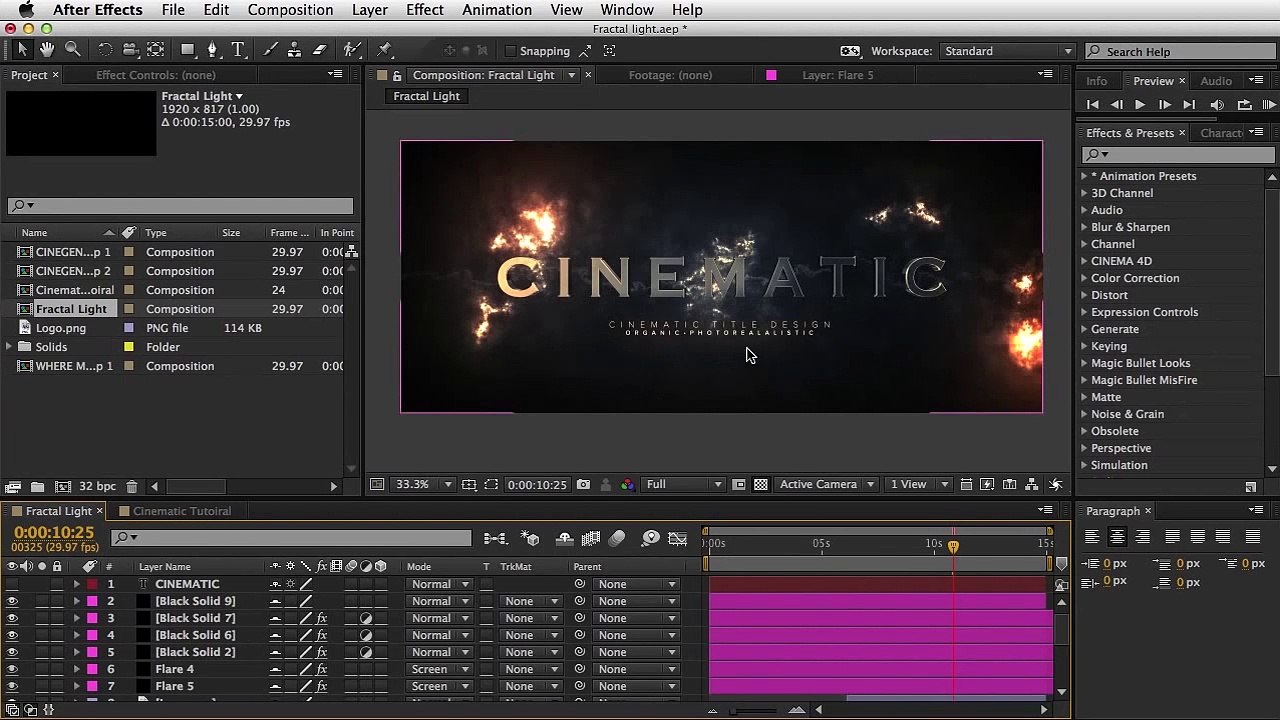Hide the Flare 4 layer
1280x720 pixels.
click(12, 669)
